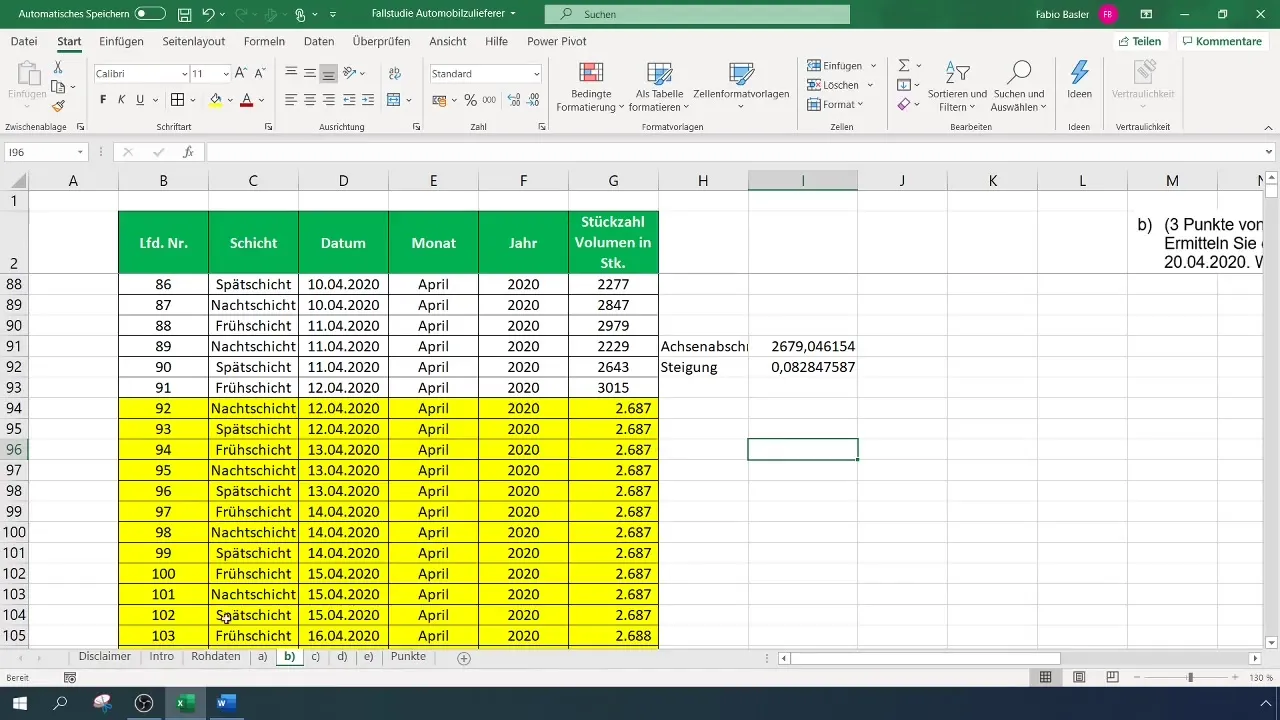Click the AutoSum sigma icon
Viewport: 1280px width, 720px height.
[x=904, y=66]
